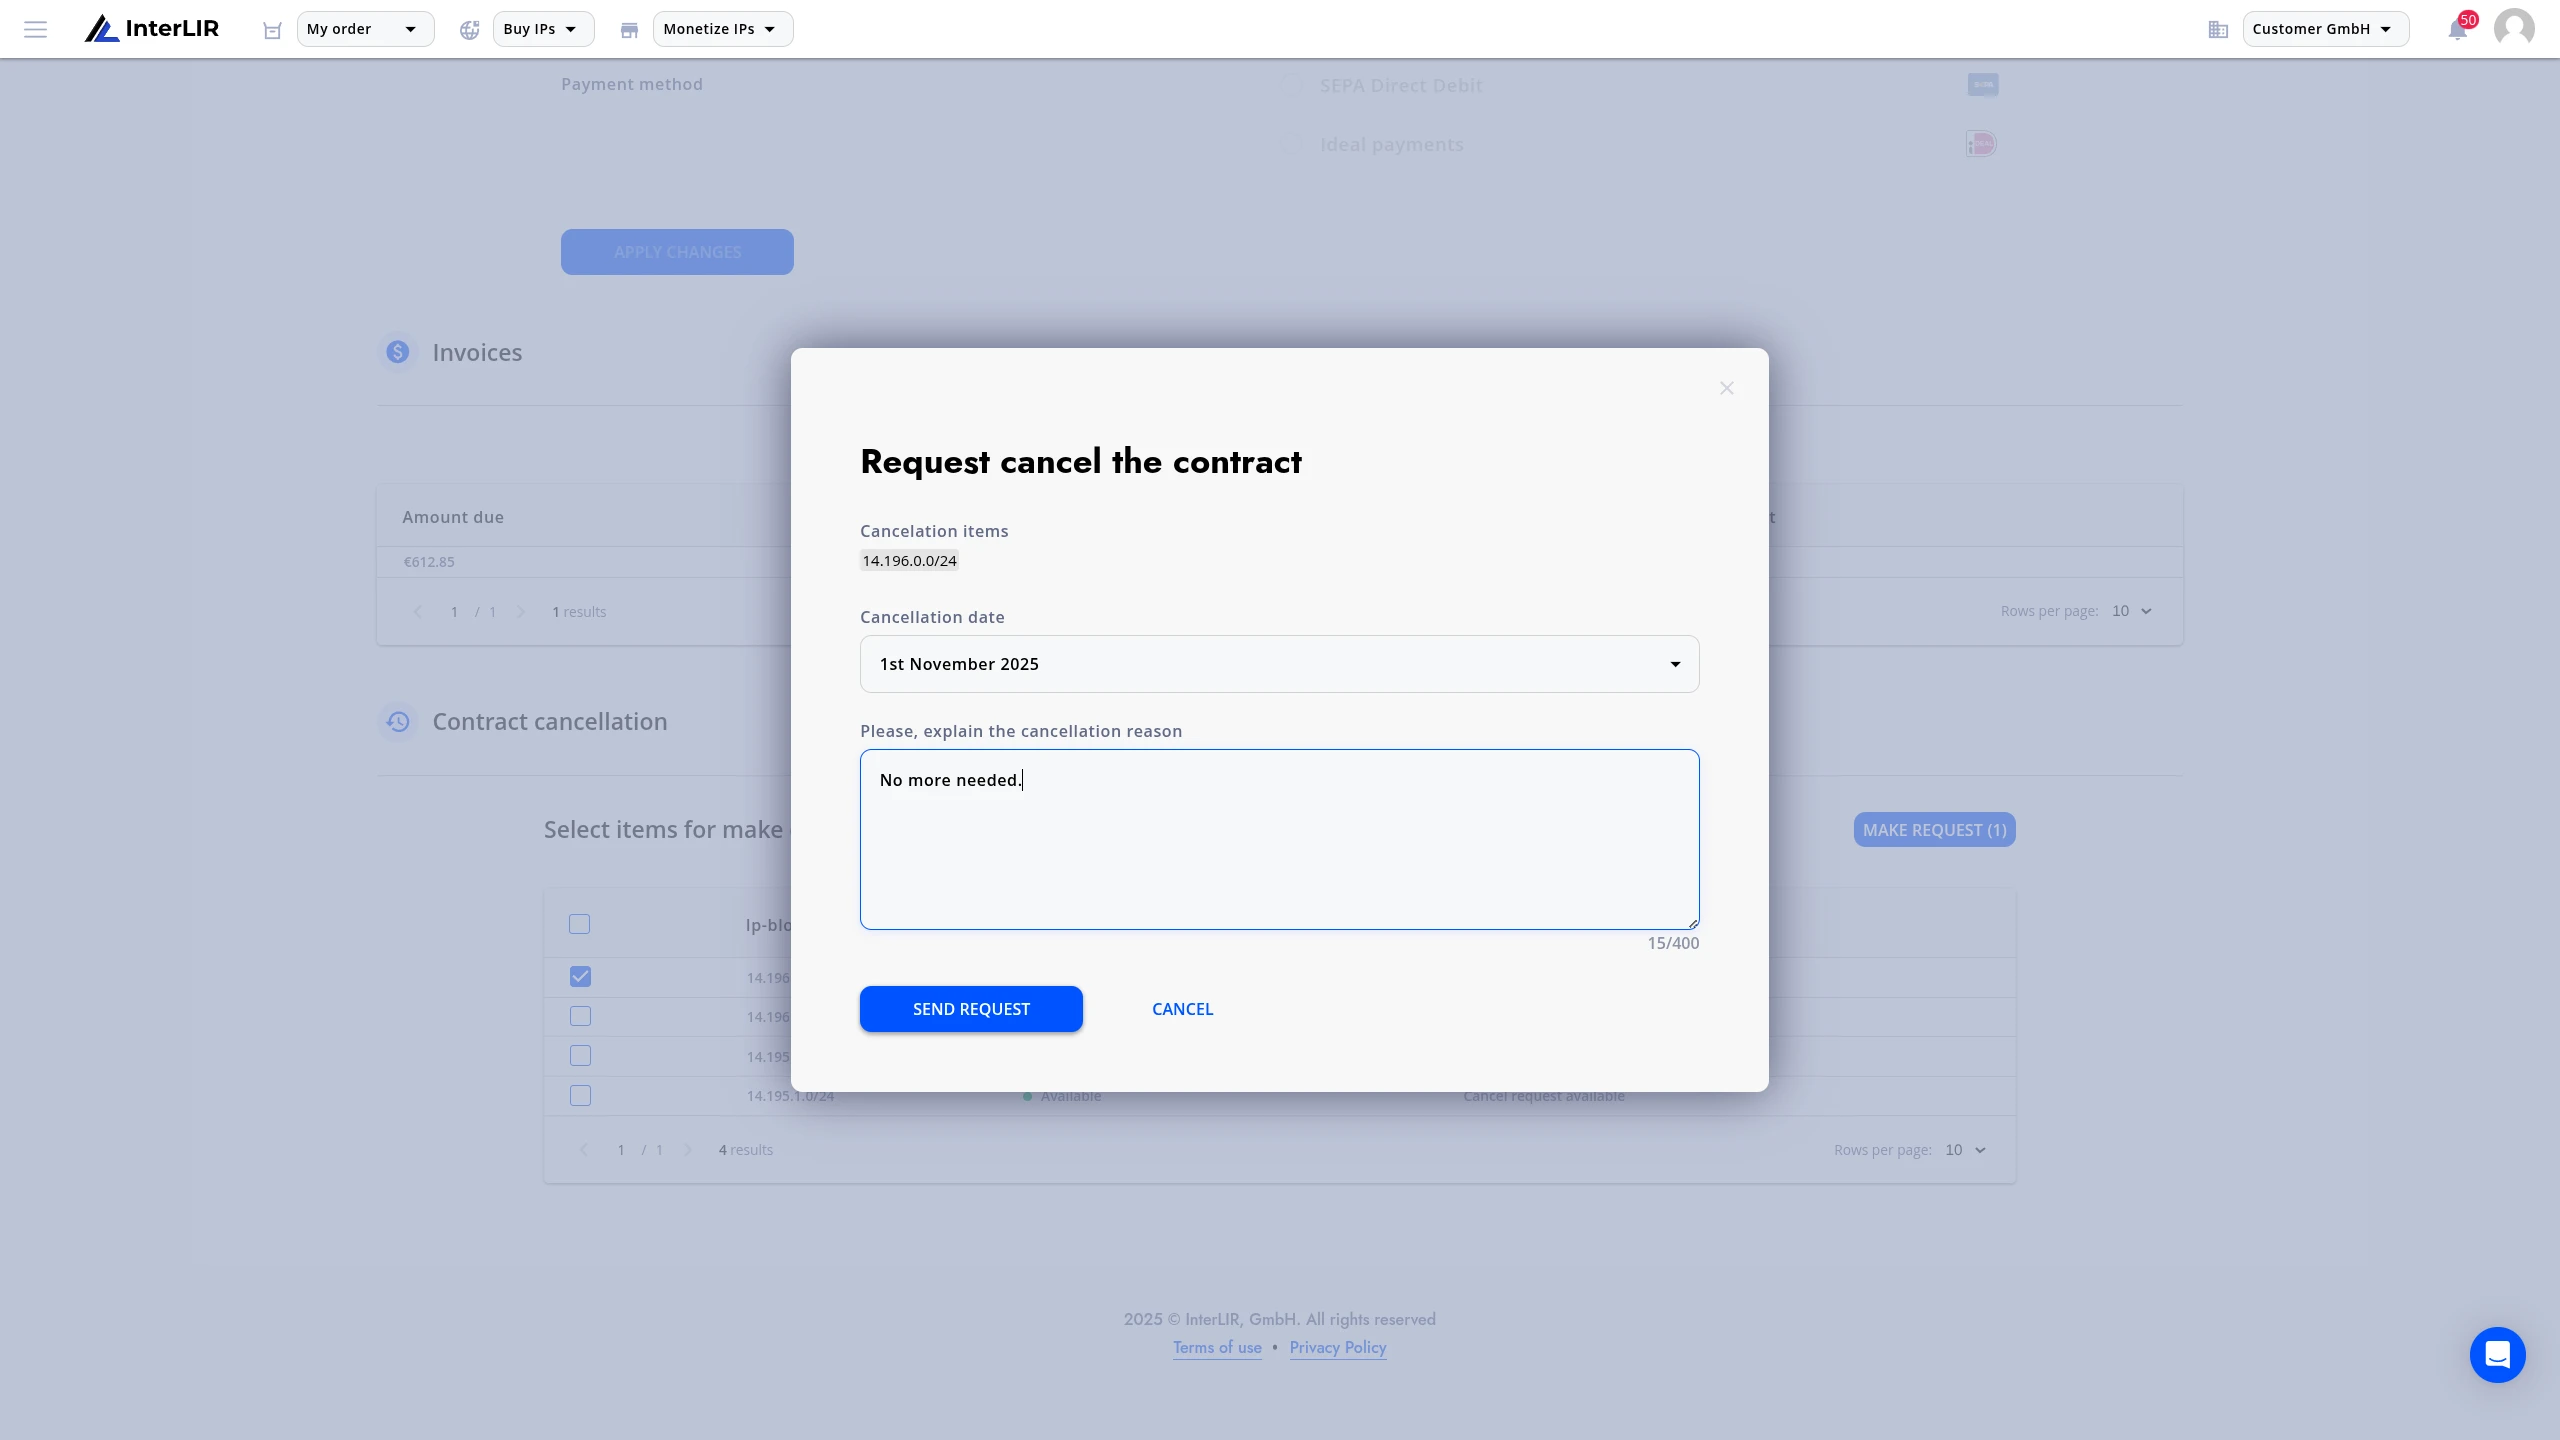Click the 14.195.1.0/24 IP block cell

click(x=790, y=1096)
